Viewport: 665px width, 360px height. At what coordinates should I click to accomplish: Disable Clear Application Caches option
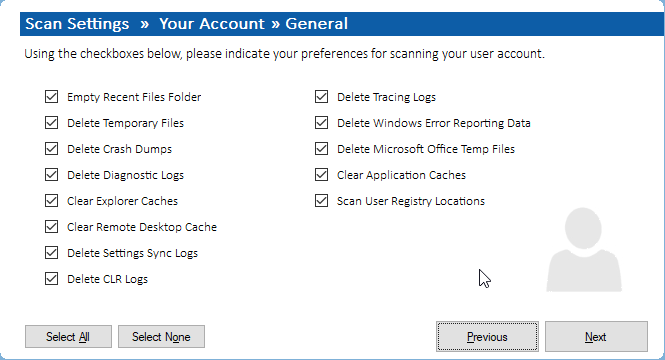[321, 175]
